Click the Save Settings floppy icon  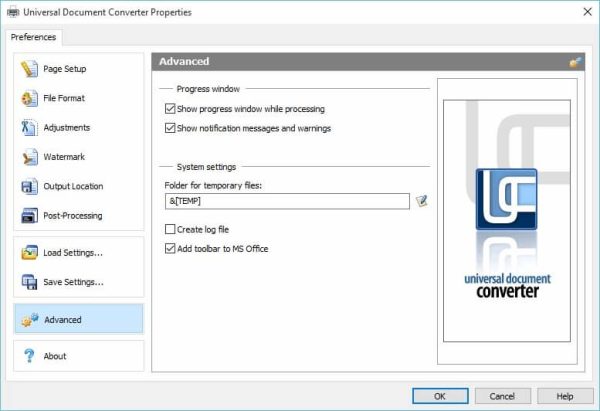click(x=29, y=282)
